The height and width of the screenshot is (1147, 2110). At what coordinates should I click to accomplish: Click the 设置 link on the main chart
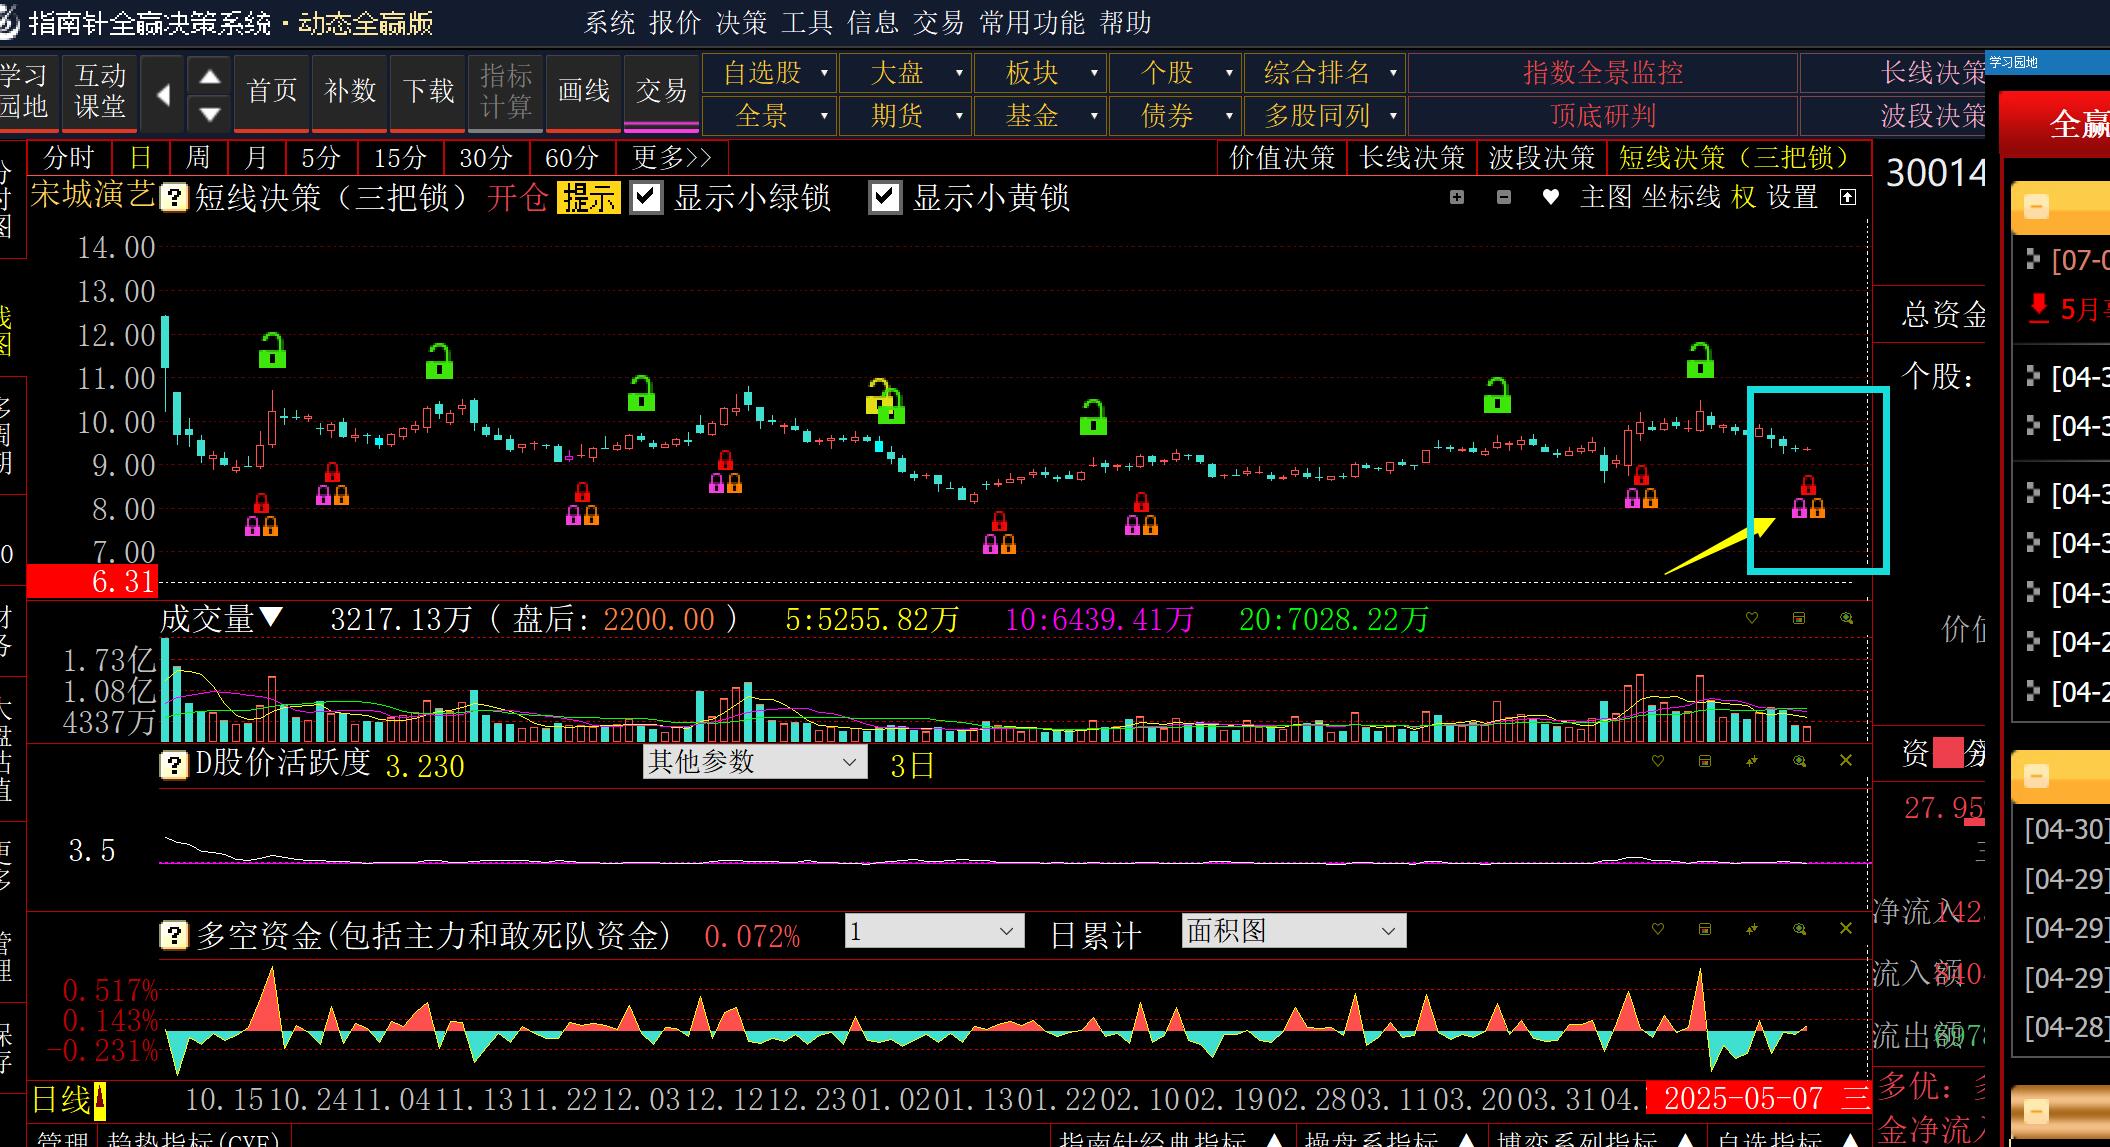coord(1793,197)
